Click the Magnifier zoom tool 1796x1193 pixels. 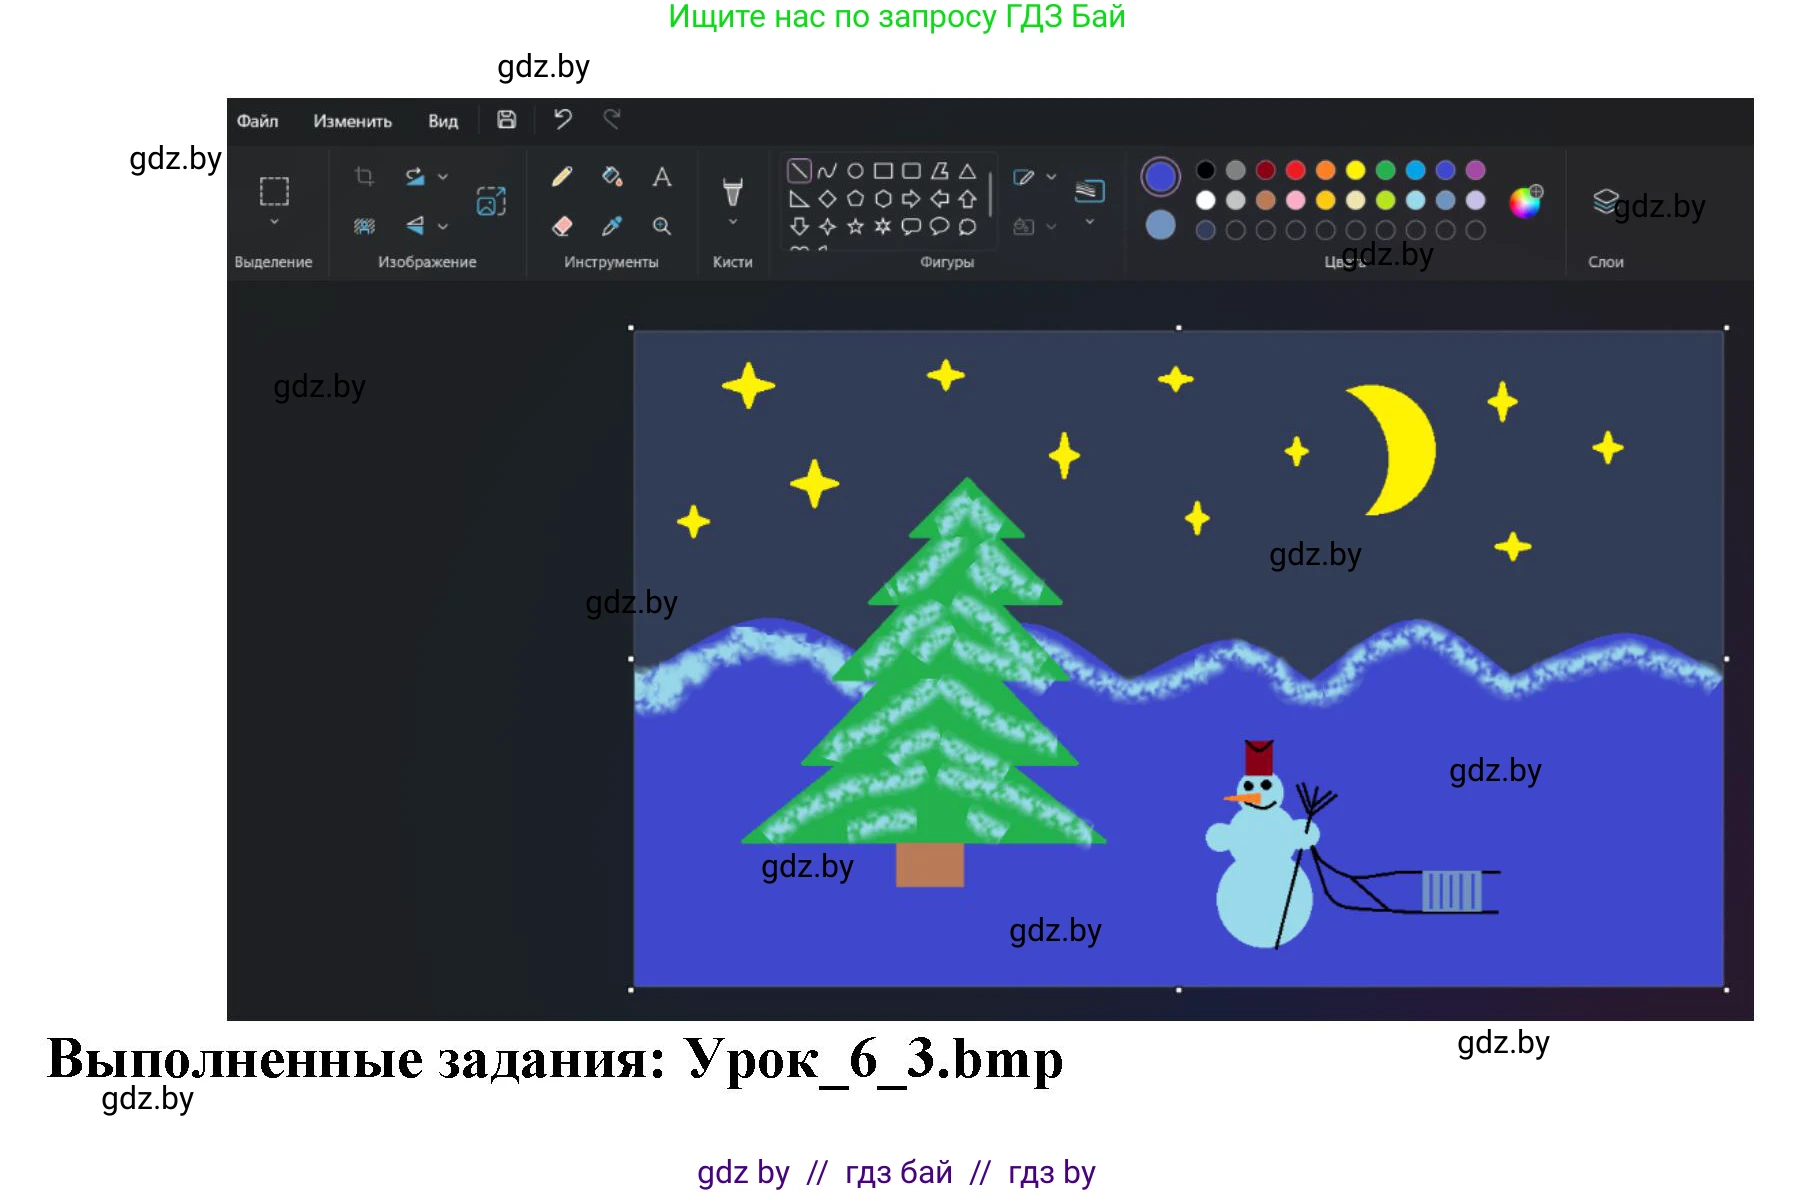662,227
